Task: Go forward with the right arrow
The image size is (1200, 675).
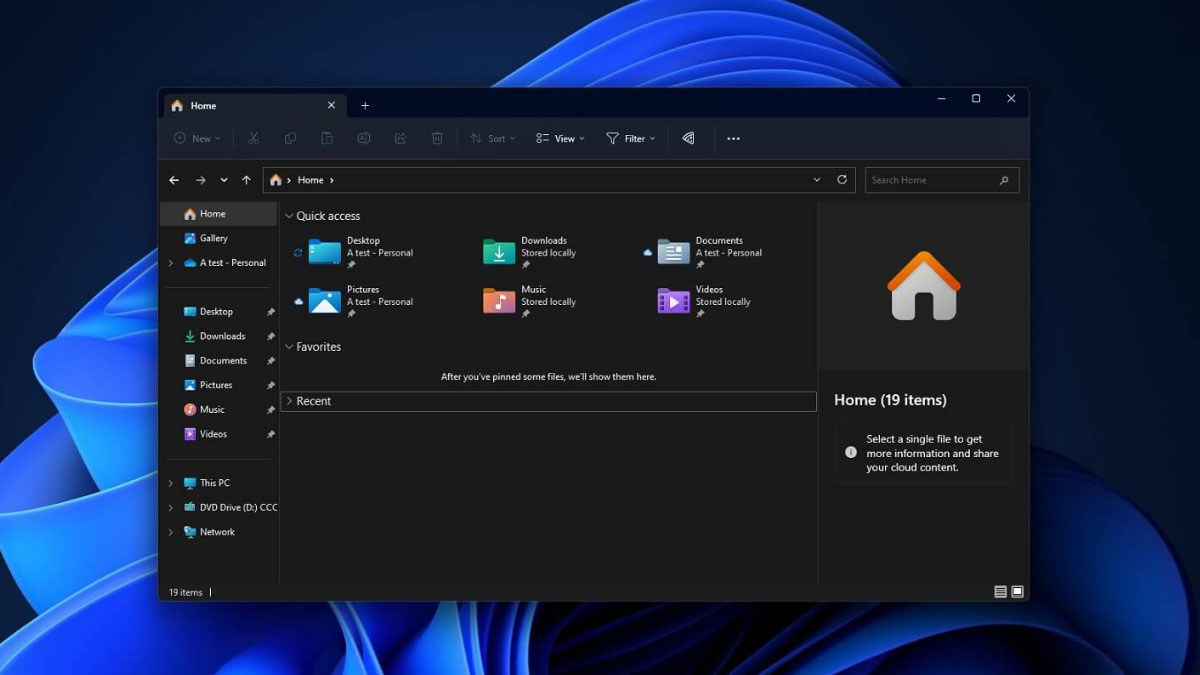Action: (200, 180)
